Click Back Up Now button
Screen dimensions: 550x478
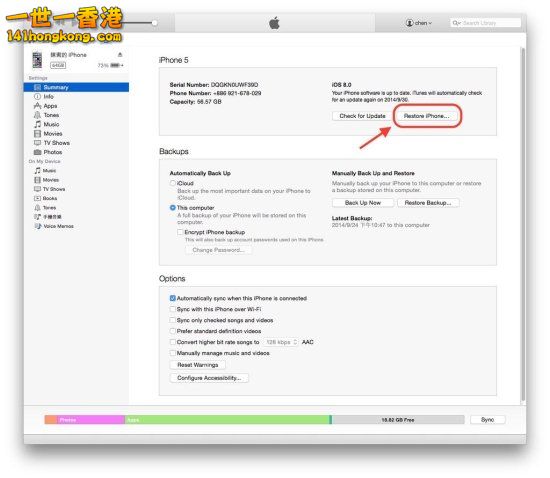(x=363, y=203)
